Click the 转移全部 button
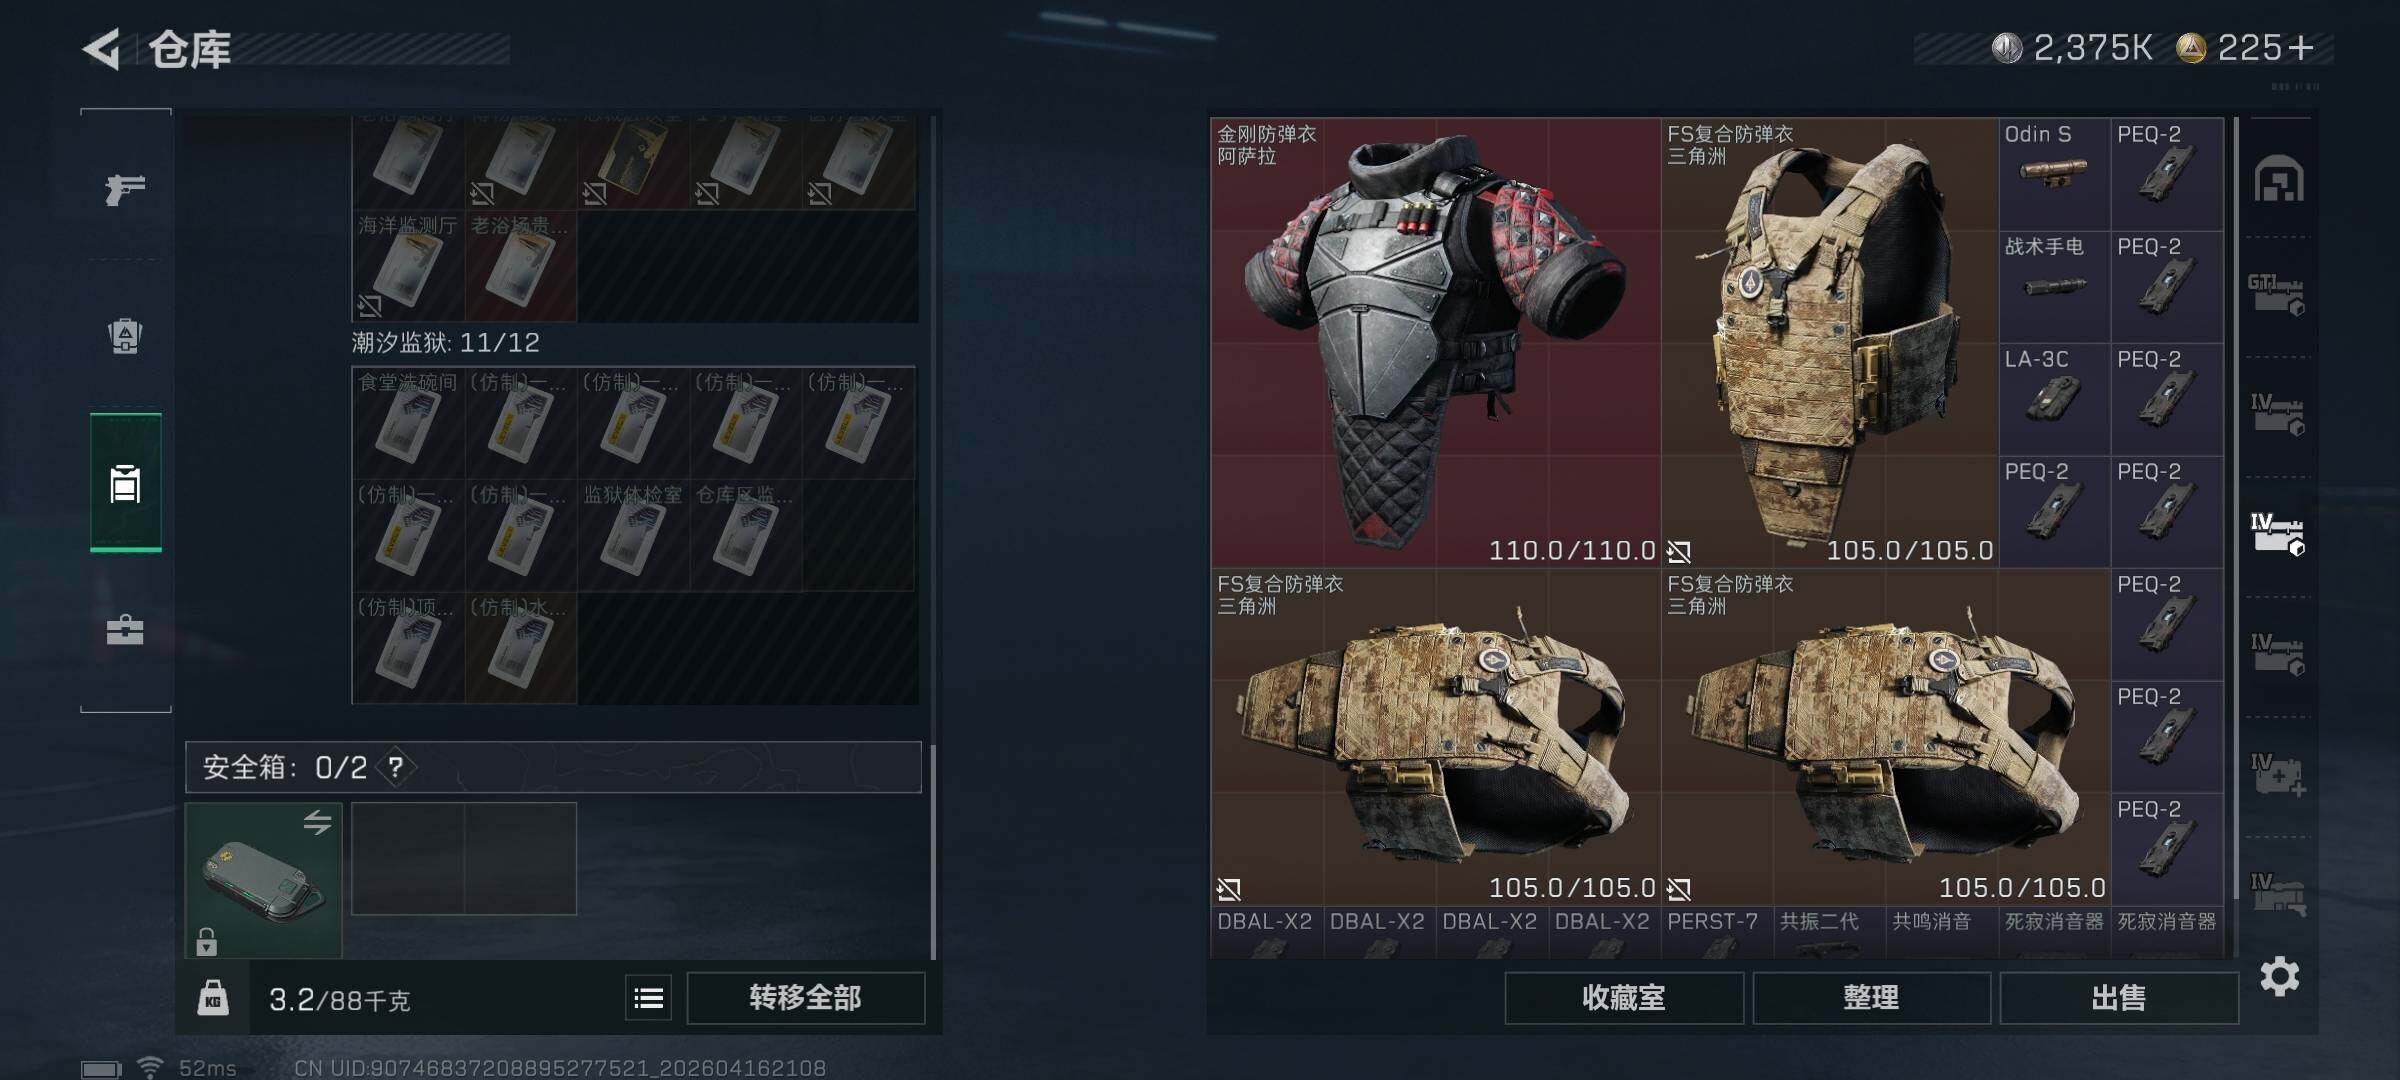2400x1080 pixels. tap(805, 998)
